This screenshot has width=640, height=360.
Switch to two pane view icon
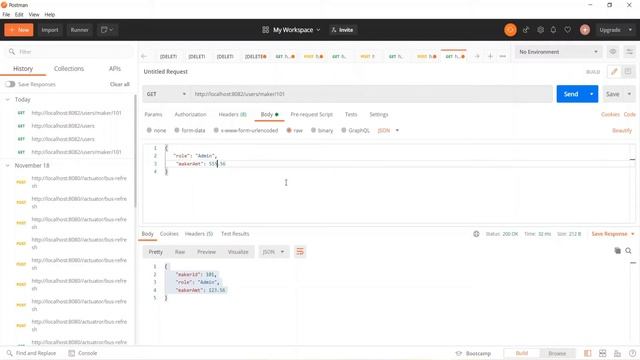(602, 353)
